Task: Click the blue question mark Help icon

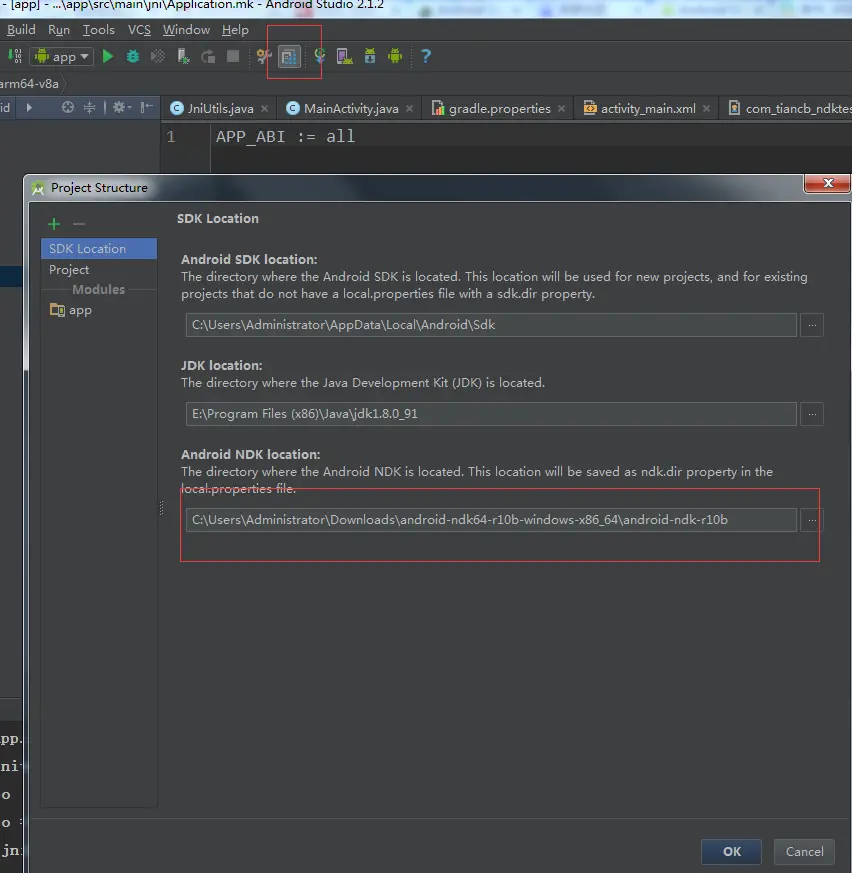Action: 426,56
